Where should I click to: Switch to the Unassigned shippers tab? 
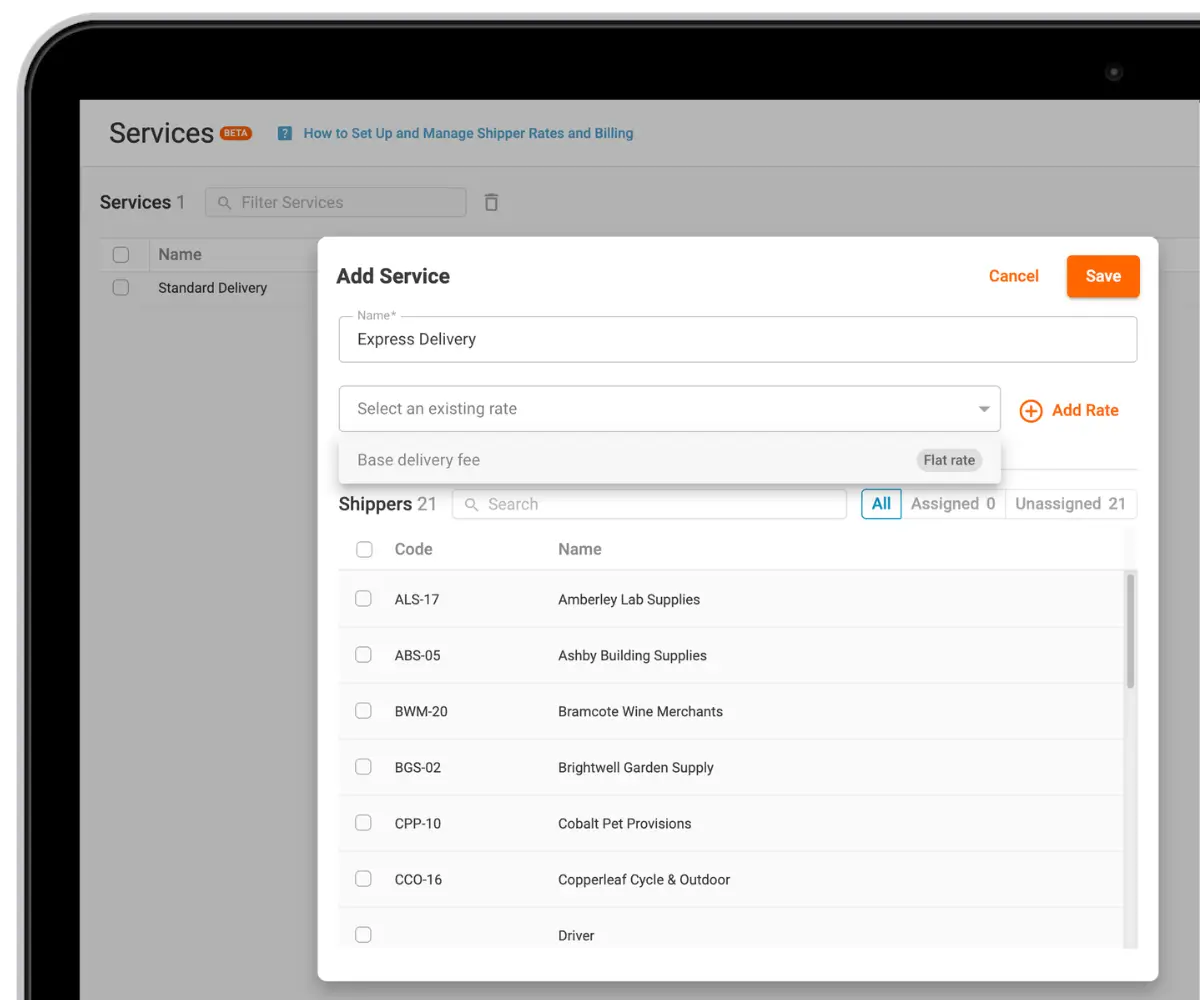pyautogui.click(x=1071, y=504)
